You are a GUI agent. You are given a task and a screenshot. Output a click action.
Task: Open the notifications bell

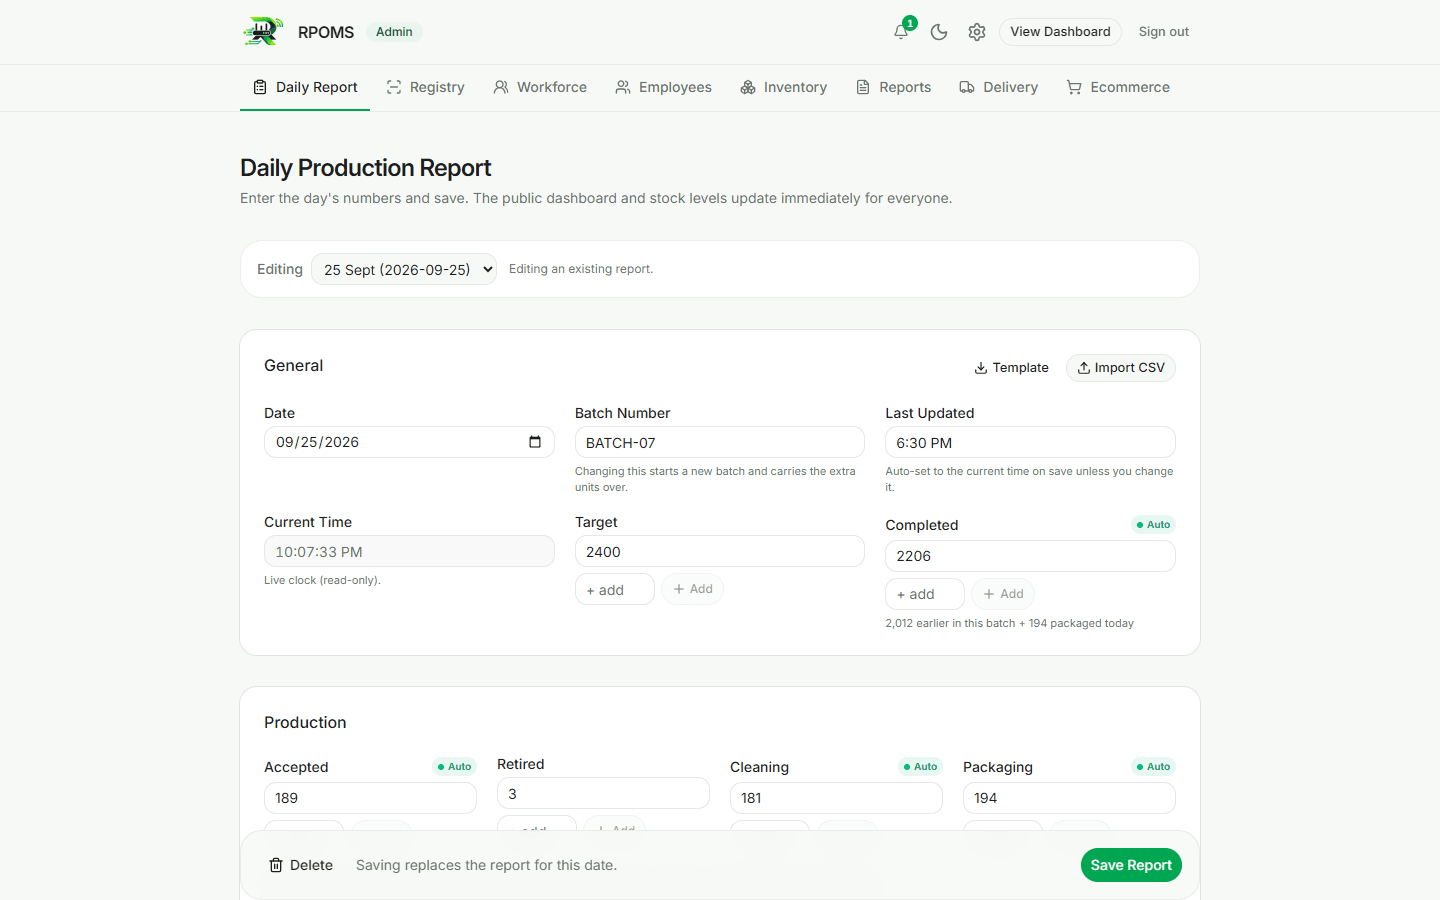[x=901, y=32]
